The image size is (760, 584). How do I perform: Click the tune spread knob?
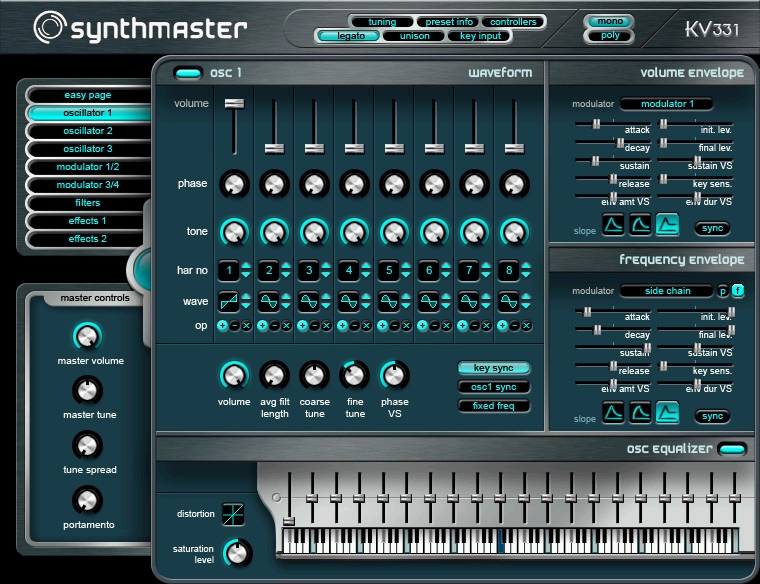click(x=87, y=445)
